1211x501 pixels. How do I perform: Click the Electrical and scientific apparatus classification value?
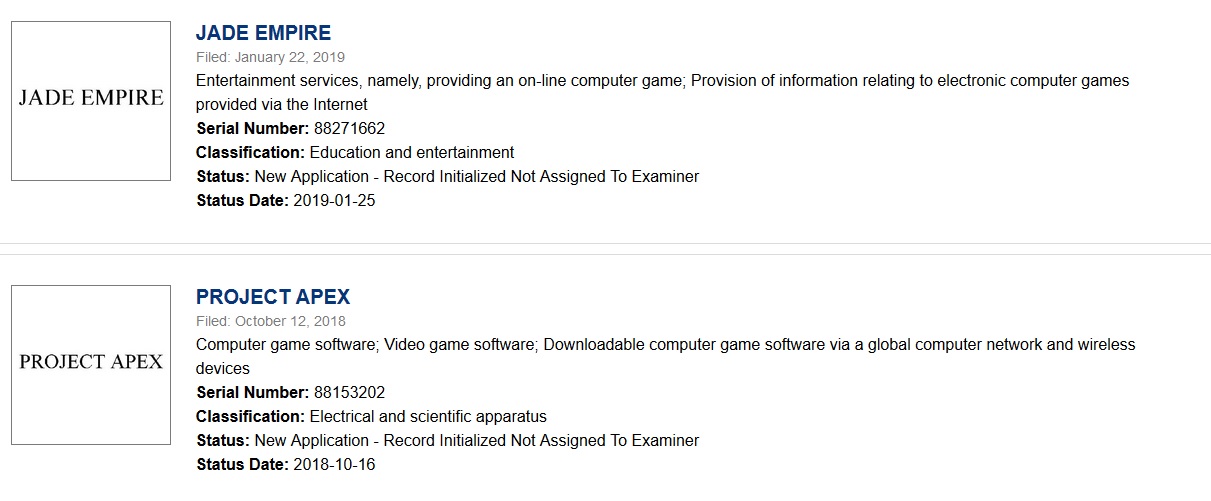[x=428, y=416]
